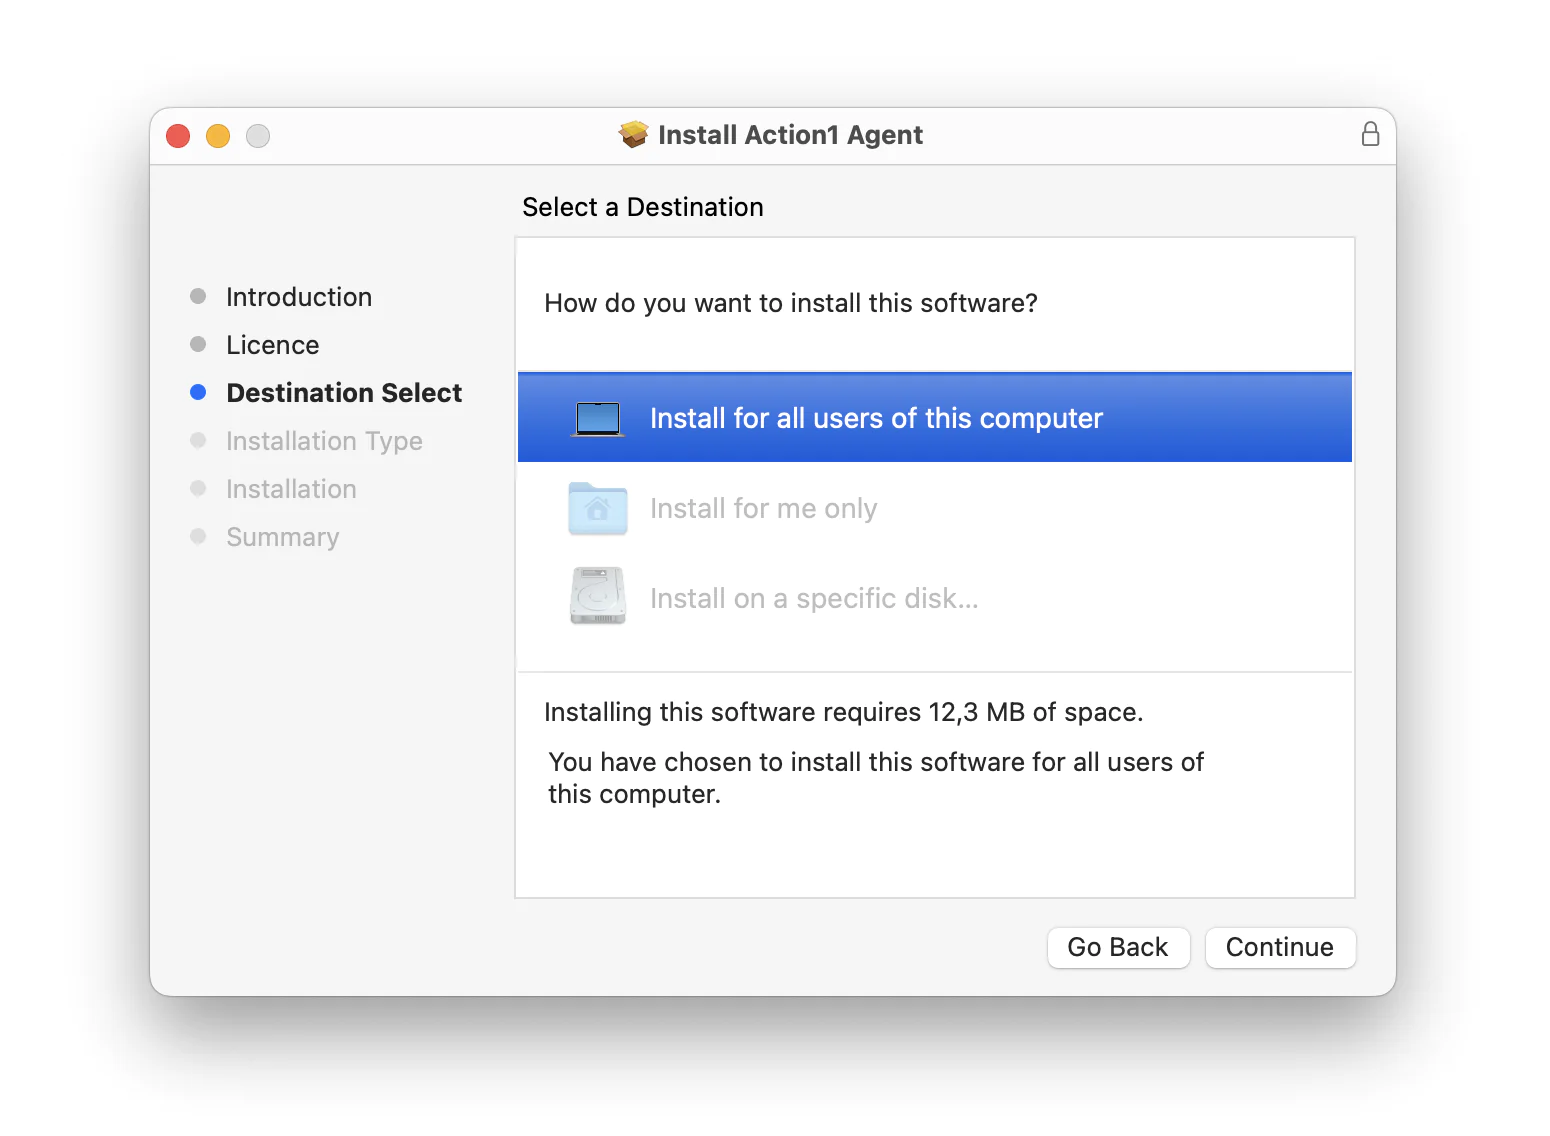Choose Install for me only option
The image size is (1550, 1136).
pos(763,508)
